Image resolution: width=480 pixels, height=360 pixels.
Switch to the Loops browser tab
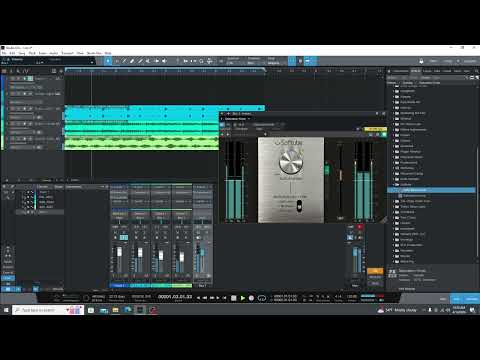(427, 71)
